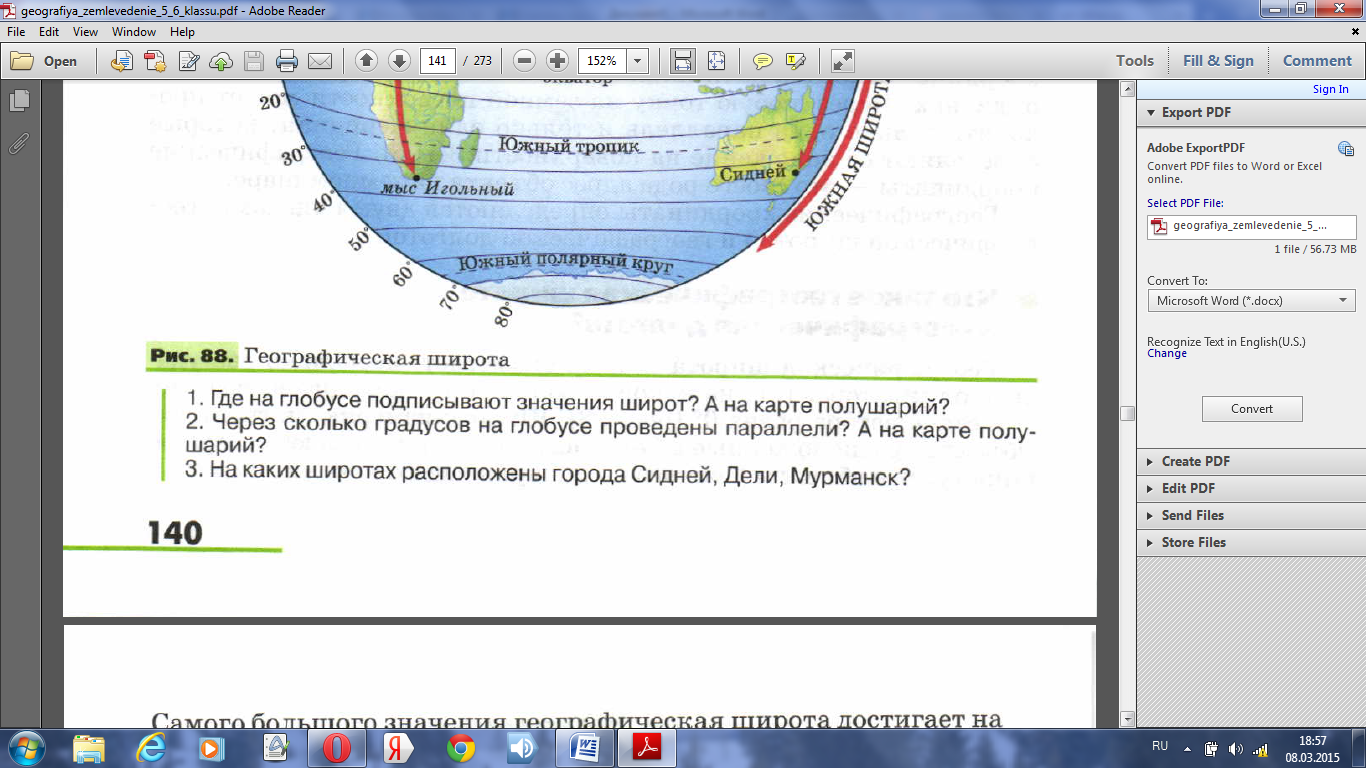The image size is (1366, 768).
Task: Open Yandex browser from taskbar
Action: click(399, 748)
